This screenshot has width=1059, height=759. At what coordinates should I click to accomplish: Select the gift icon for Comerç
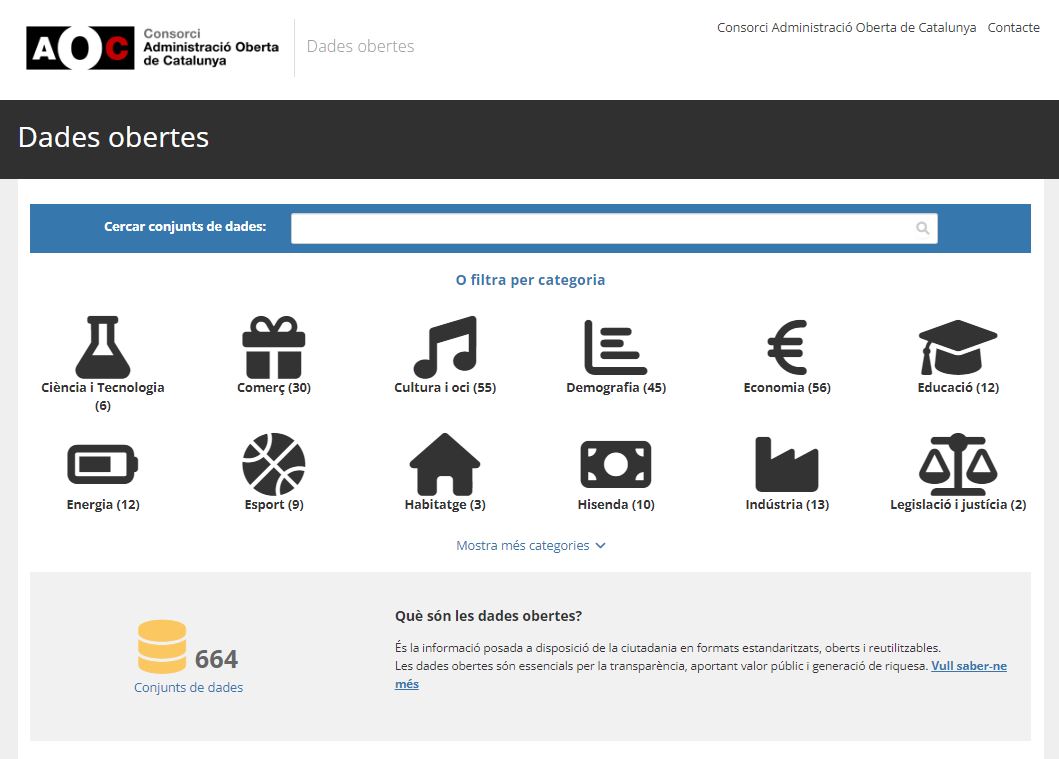[x=273, y=347]
